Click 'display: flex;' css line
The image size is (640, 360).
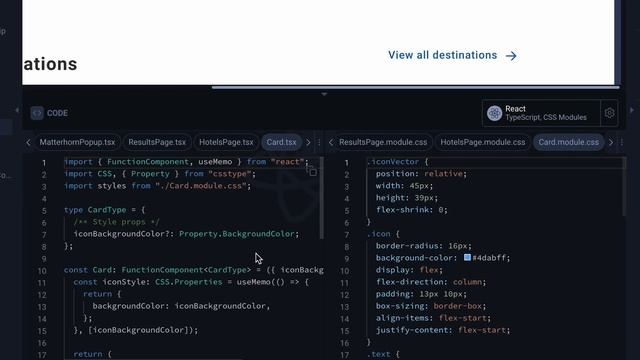tap(409, 270)
